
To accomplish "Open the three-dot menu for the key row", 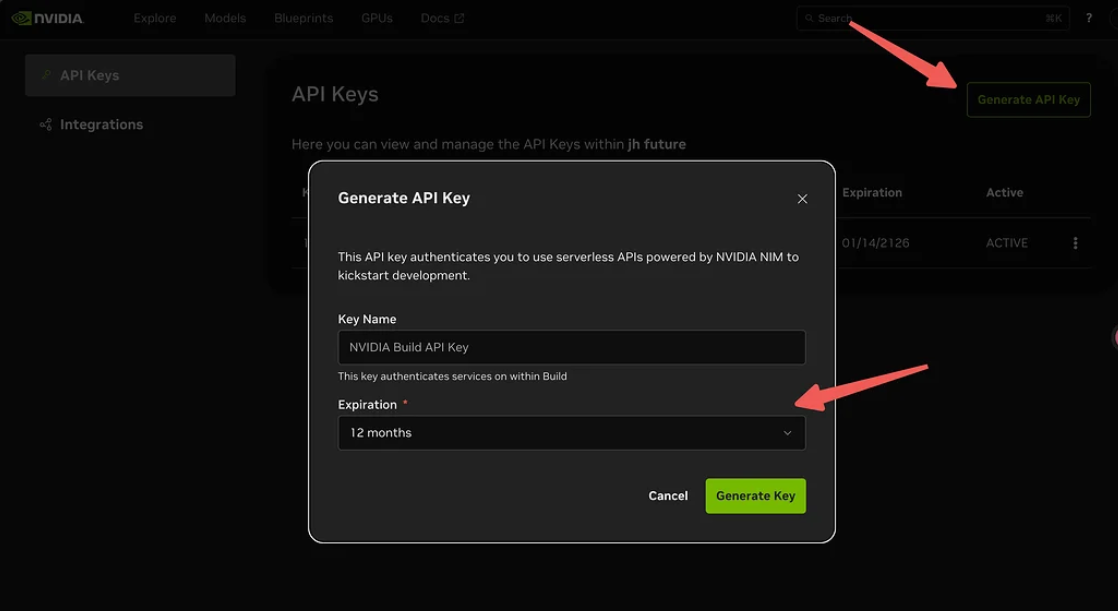I will (x=1075, y=243).
